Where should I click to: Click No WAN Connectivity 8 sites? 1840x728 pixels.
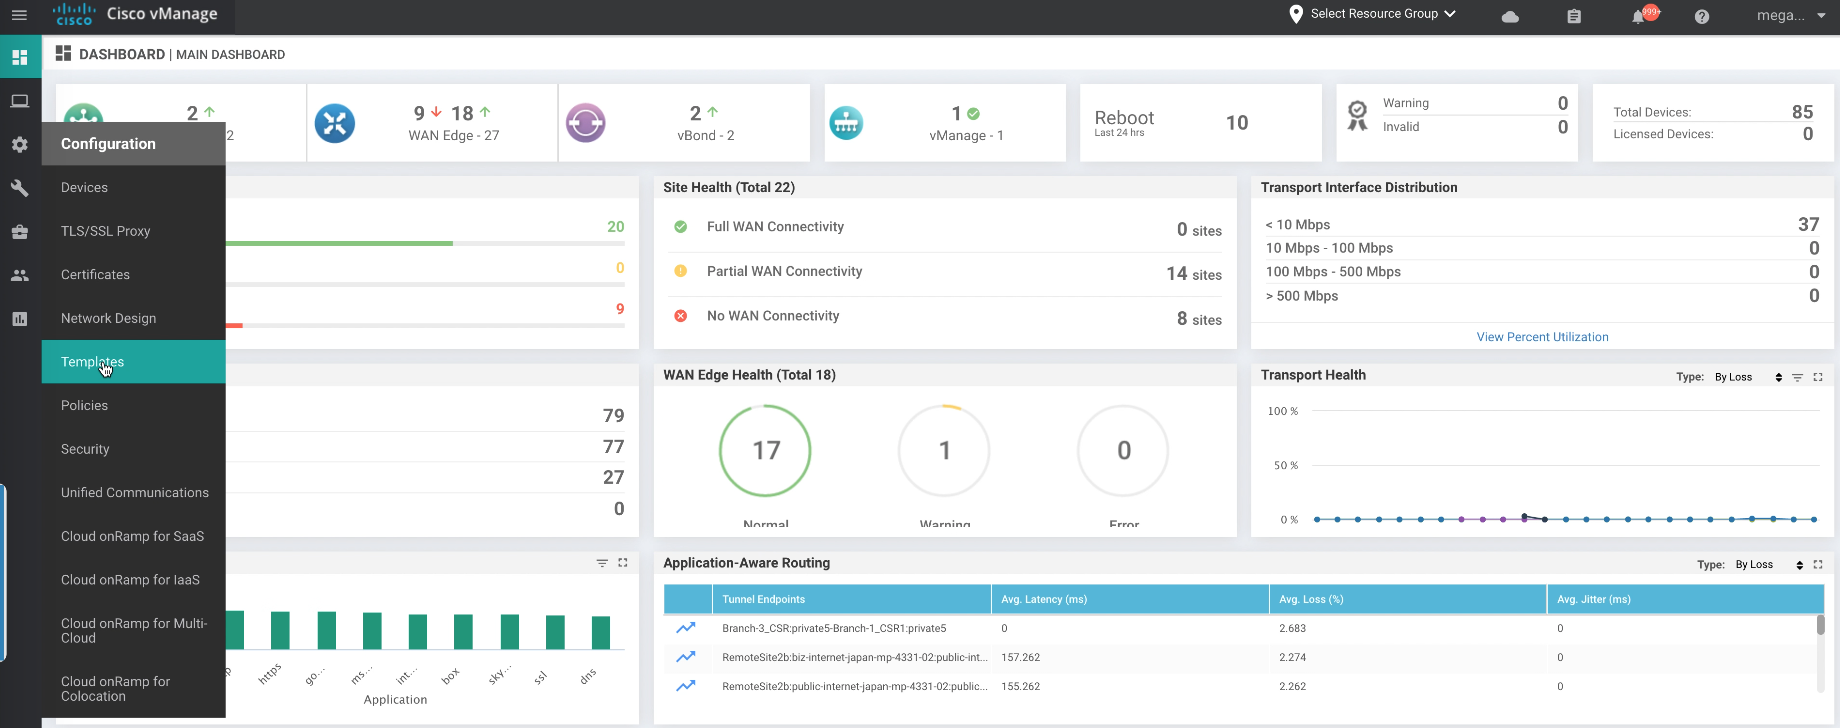(946, 317)
